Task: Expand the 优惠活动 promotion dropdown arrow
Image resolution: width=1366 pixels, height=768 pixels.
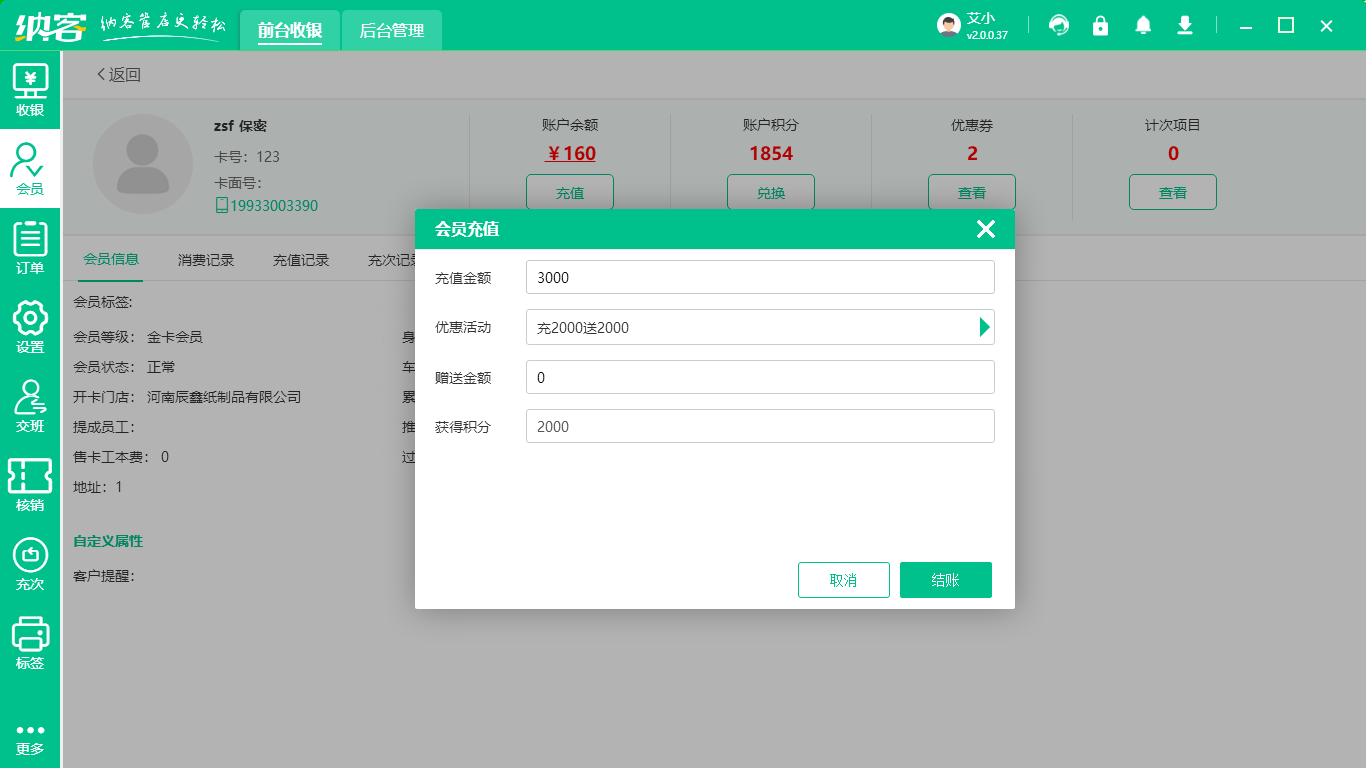Action: pyautogui.click(x=984, y=327)
